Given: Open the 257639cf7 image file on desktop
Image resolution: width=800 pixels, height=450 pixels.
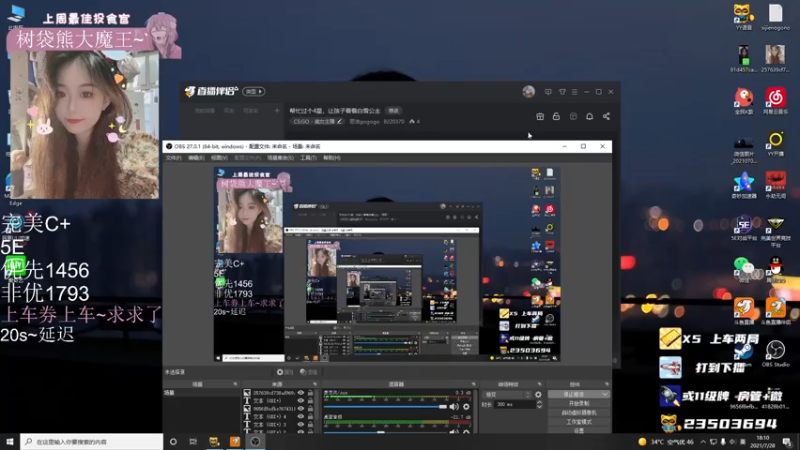Looking at the screenshot, I should click(x=775, y=58).
